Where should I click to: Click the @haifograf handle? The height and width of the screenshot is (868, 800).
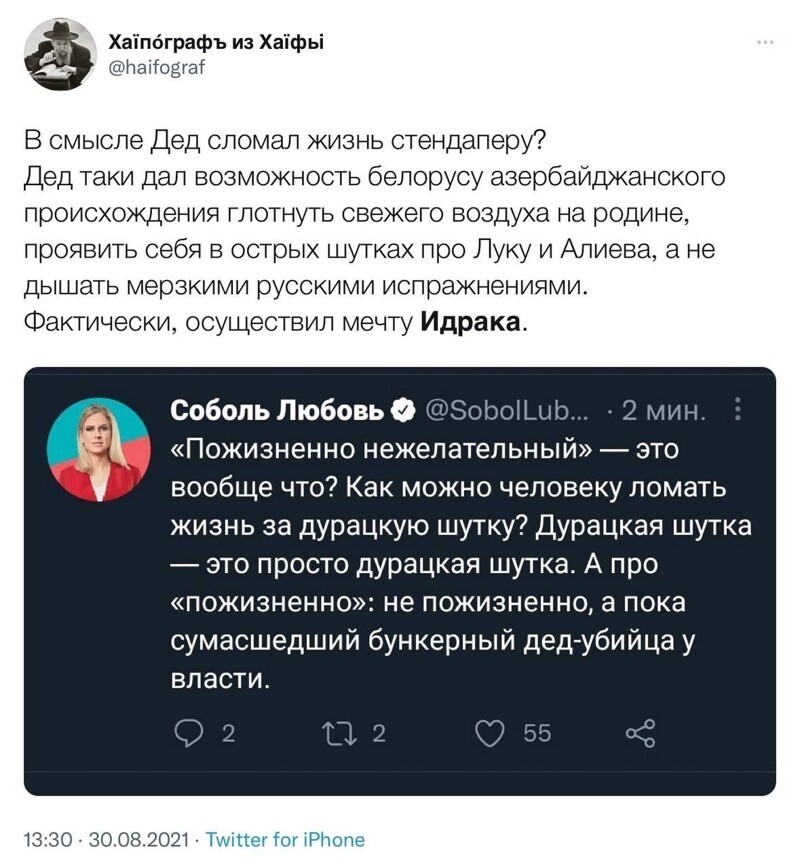pos(157,68)
